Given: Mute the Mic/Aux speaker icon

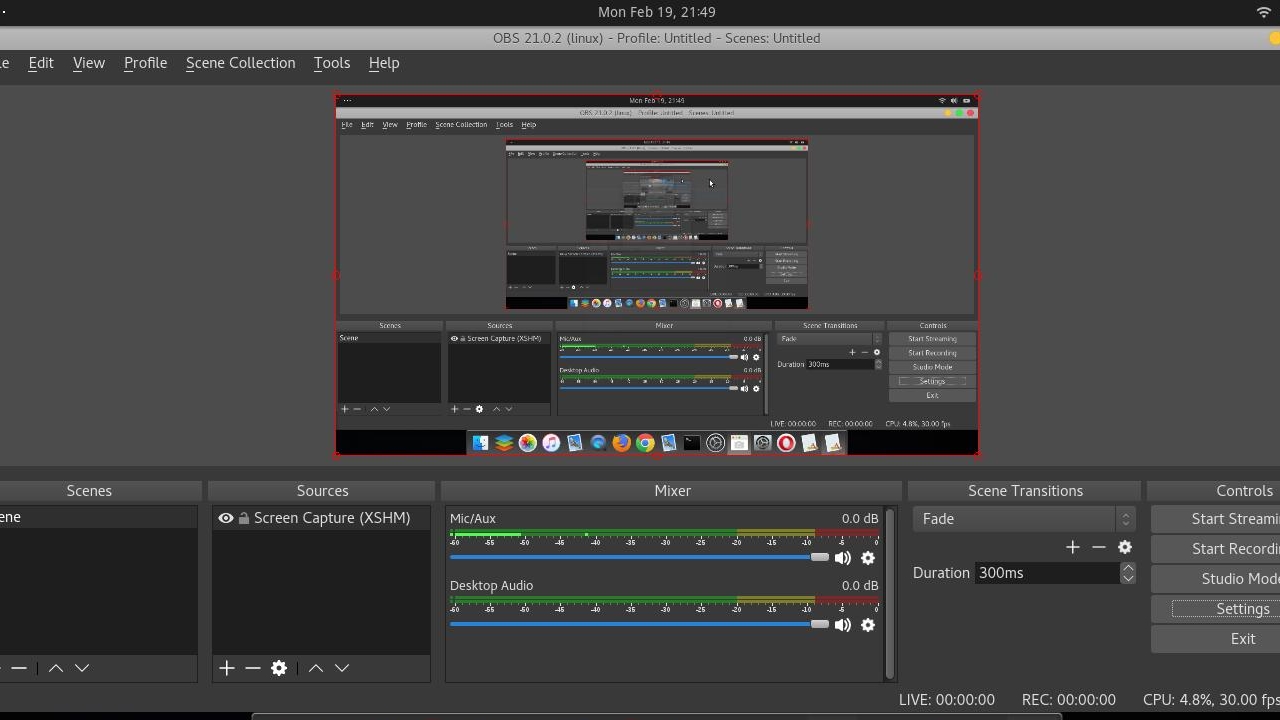Looking at the screenshot, I should (843, 558).
